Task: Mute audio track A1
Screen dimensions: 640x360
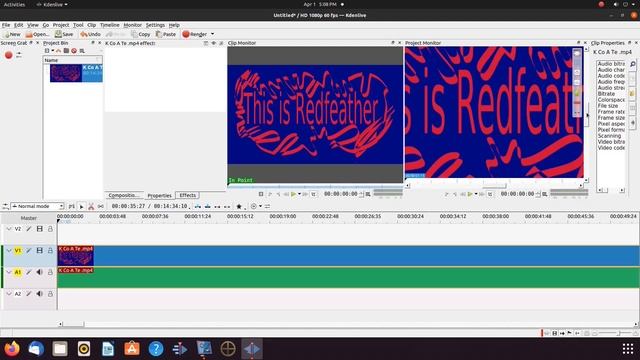Action: click(40, 272)
